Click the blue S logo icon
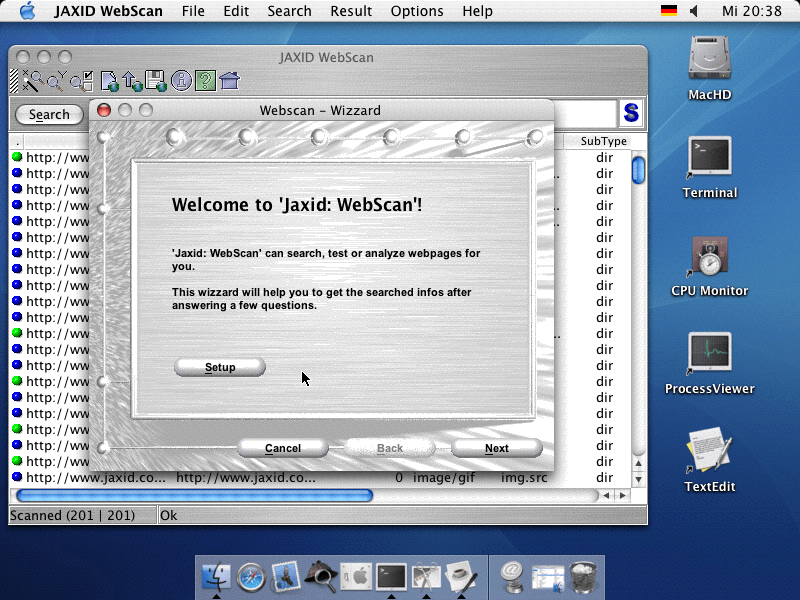 tap(631, 113)
